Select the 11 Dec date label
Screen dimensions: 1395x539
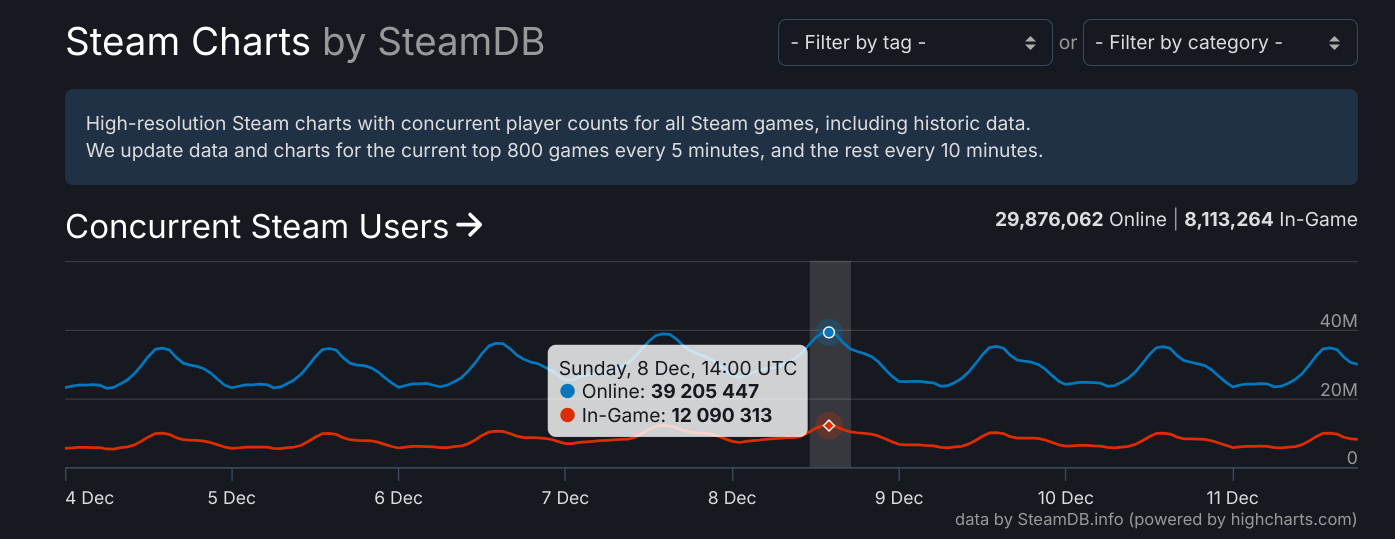[1232, 498]
